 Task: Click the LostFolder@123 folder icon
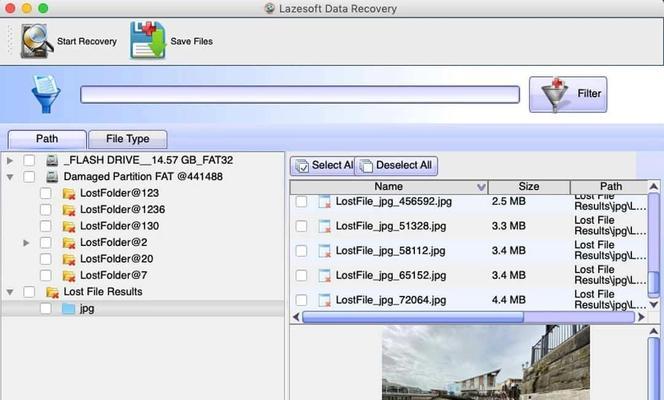(x=69, y=193)
